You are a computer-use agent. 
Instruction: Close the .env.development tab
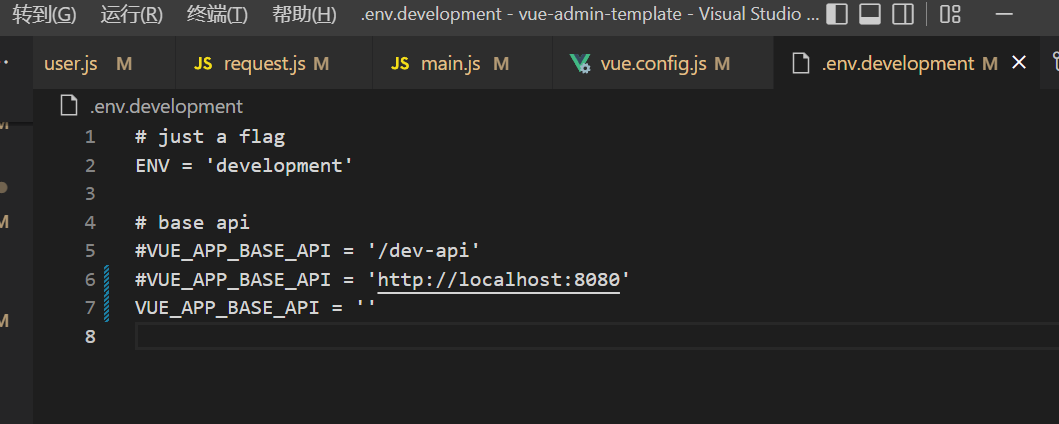tap(1019, 63)
